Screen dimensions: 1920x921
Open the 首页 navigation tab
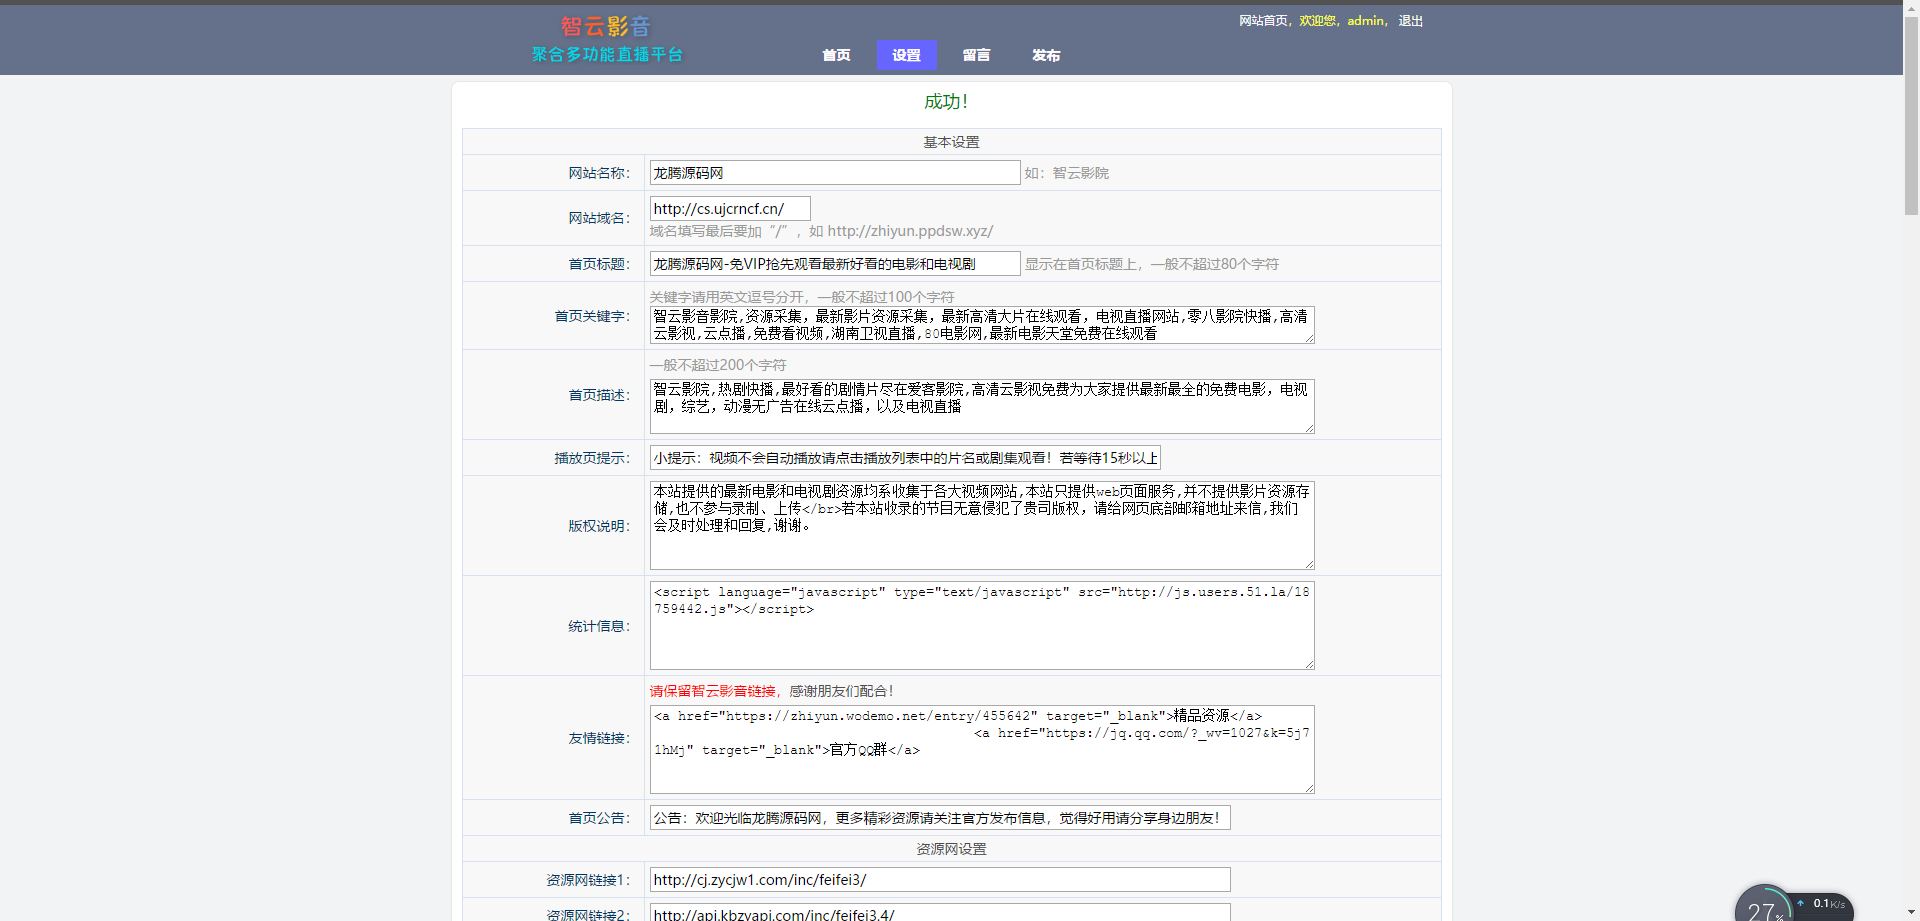pos(836,55)
